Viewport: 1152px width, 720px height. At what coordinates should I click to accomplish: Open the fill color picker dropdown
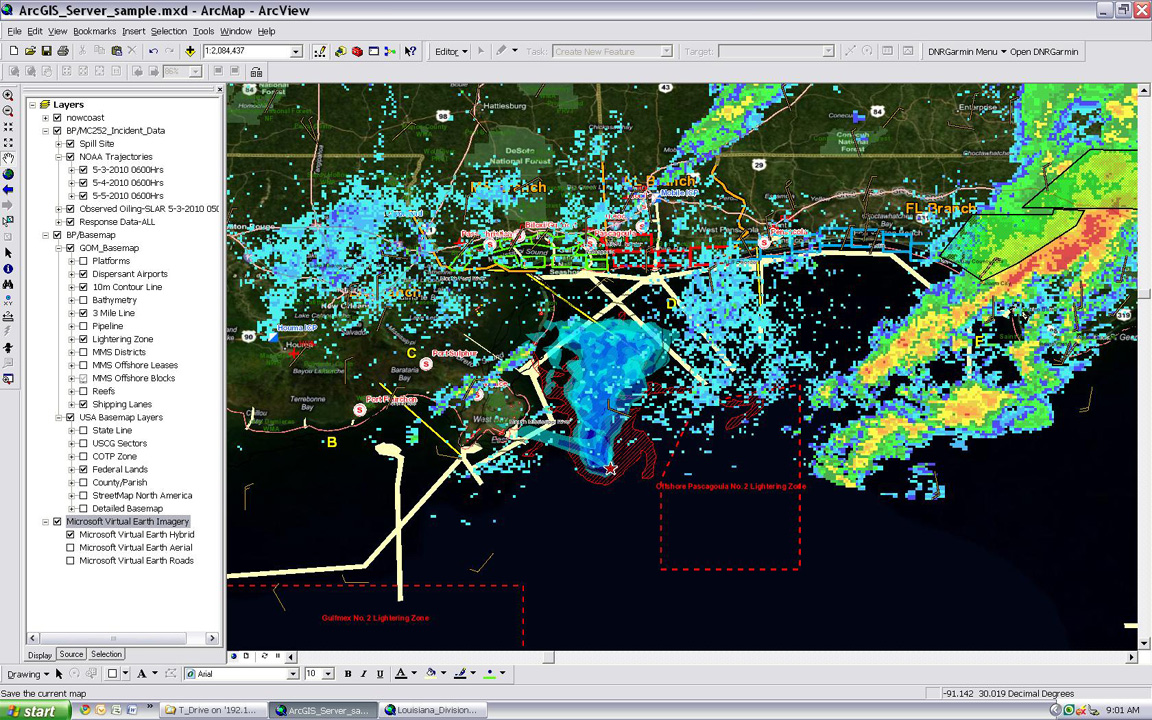point(445,674)
